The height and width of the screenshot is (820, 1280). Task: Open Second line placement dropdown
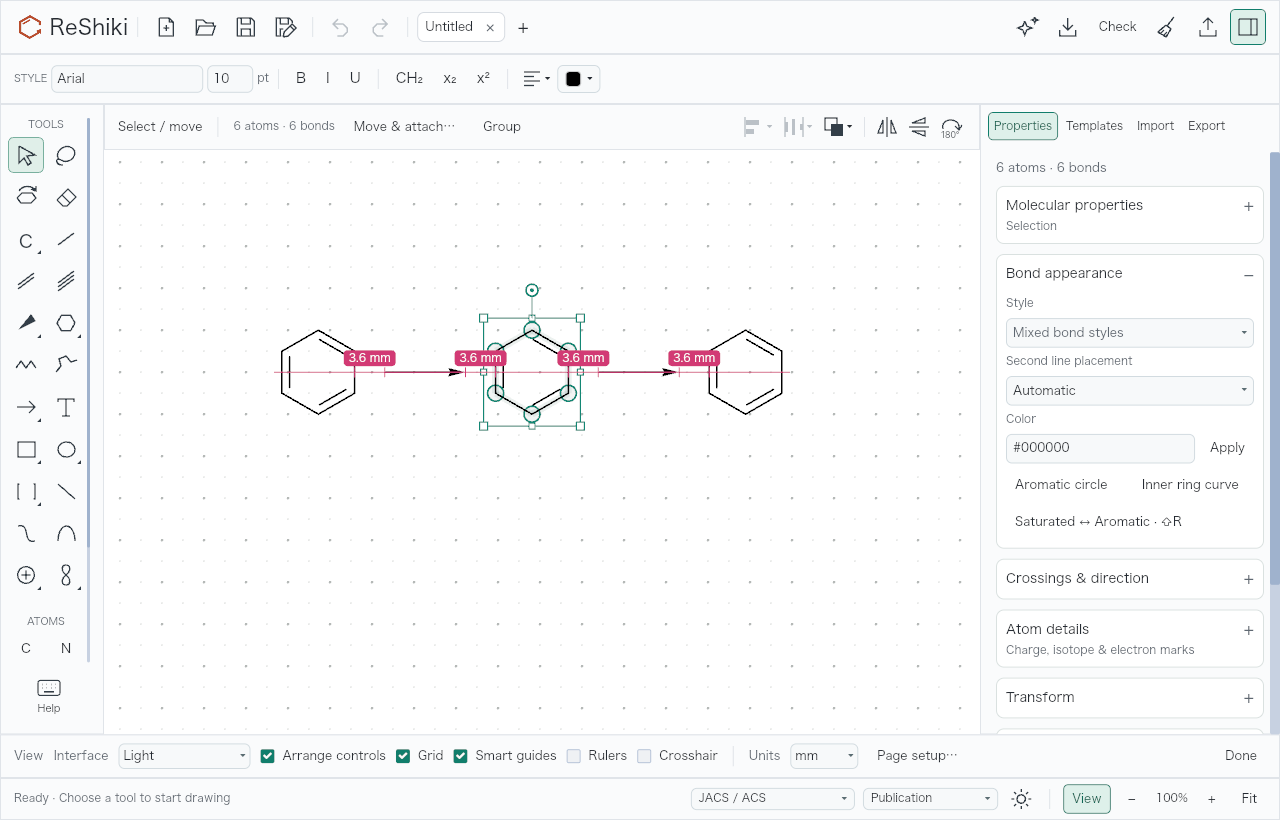1130,391
